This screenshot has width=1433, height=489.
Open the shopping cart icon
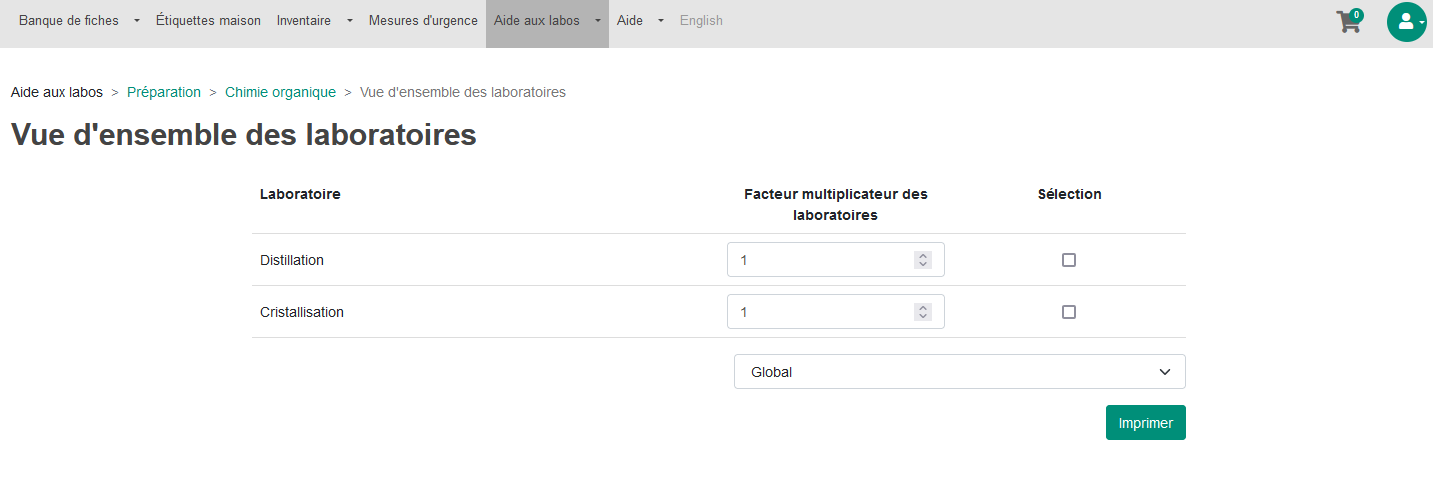(x=1349, y=22)
